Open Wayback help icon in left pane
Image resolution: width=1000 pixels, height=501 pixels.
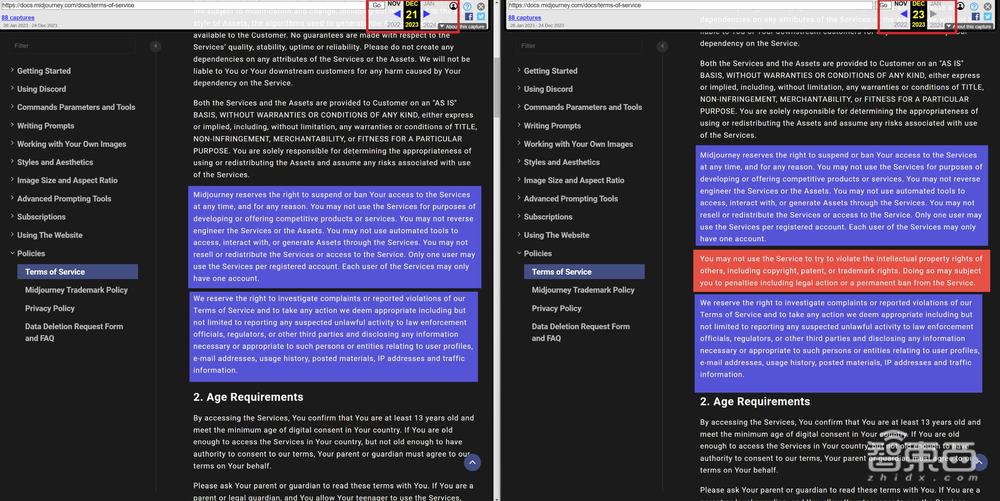pyautogui.click(x=467, y=6)
